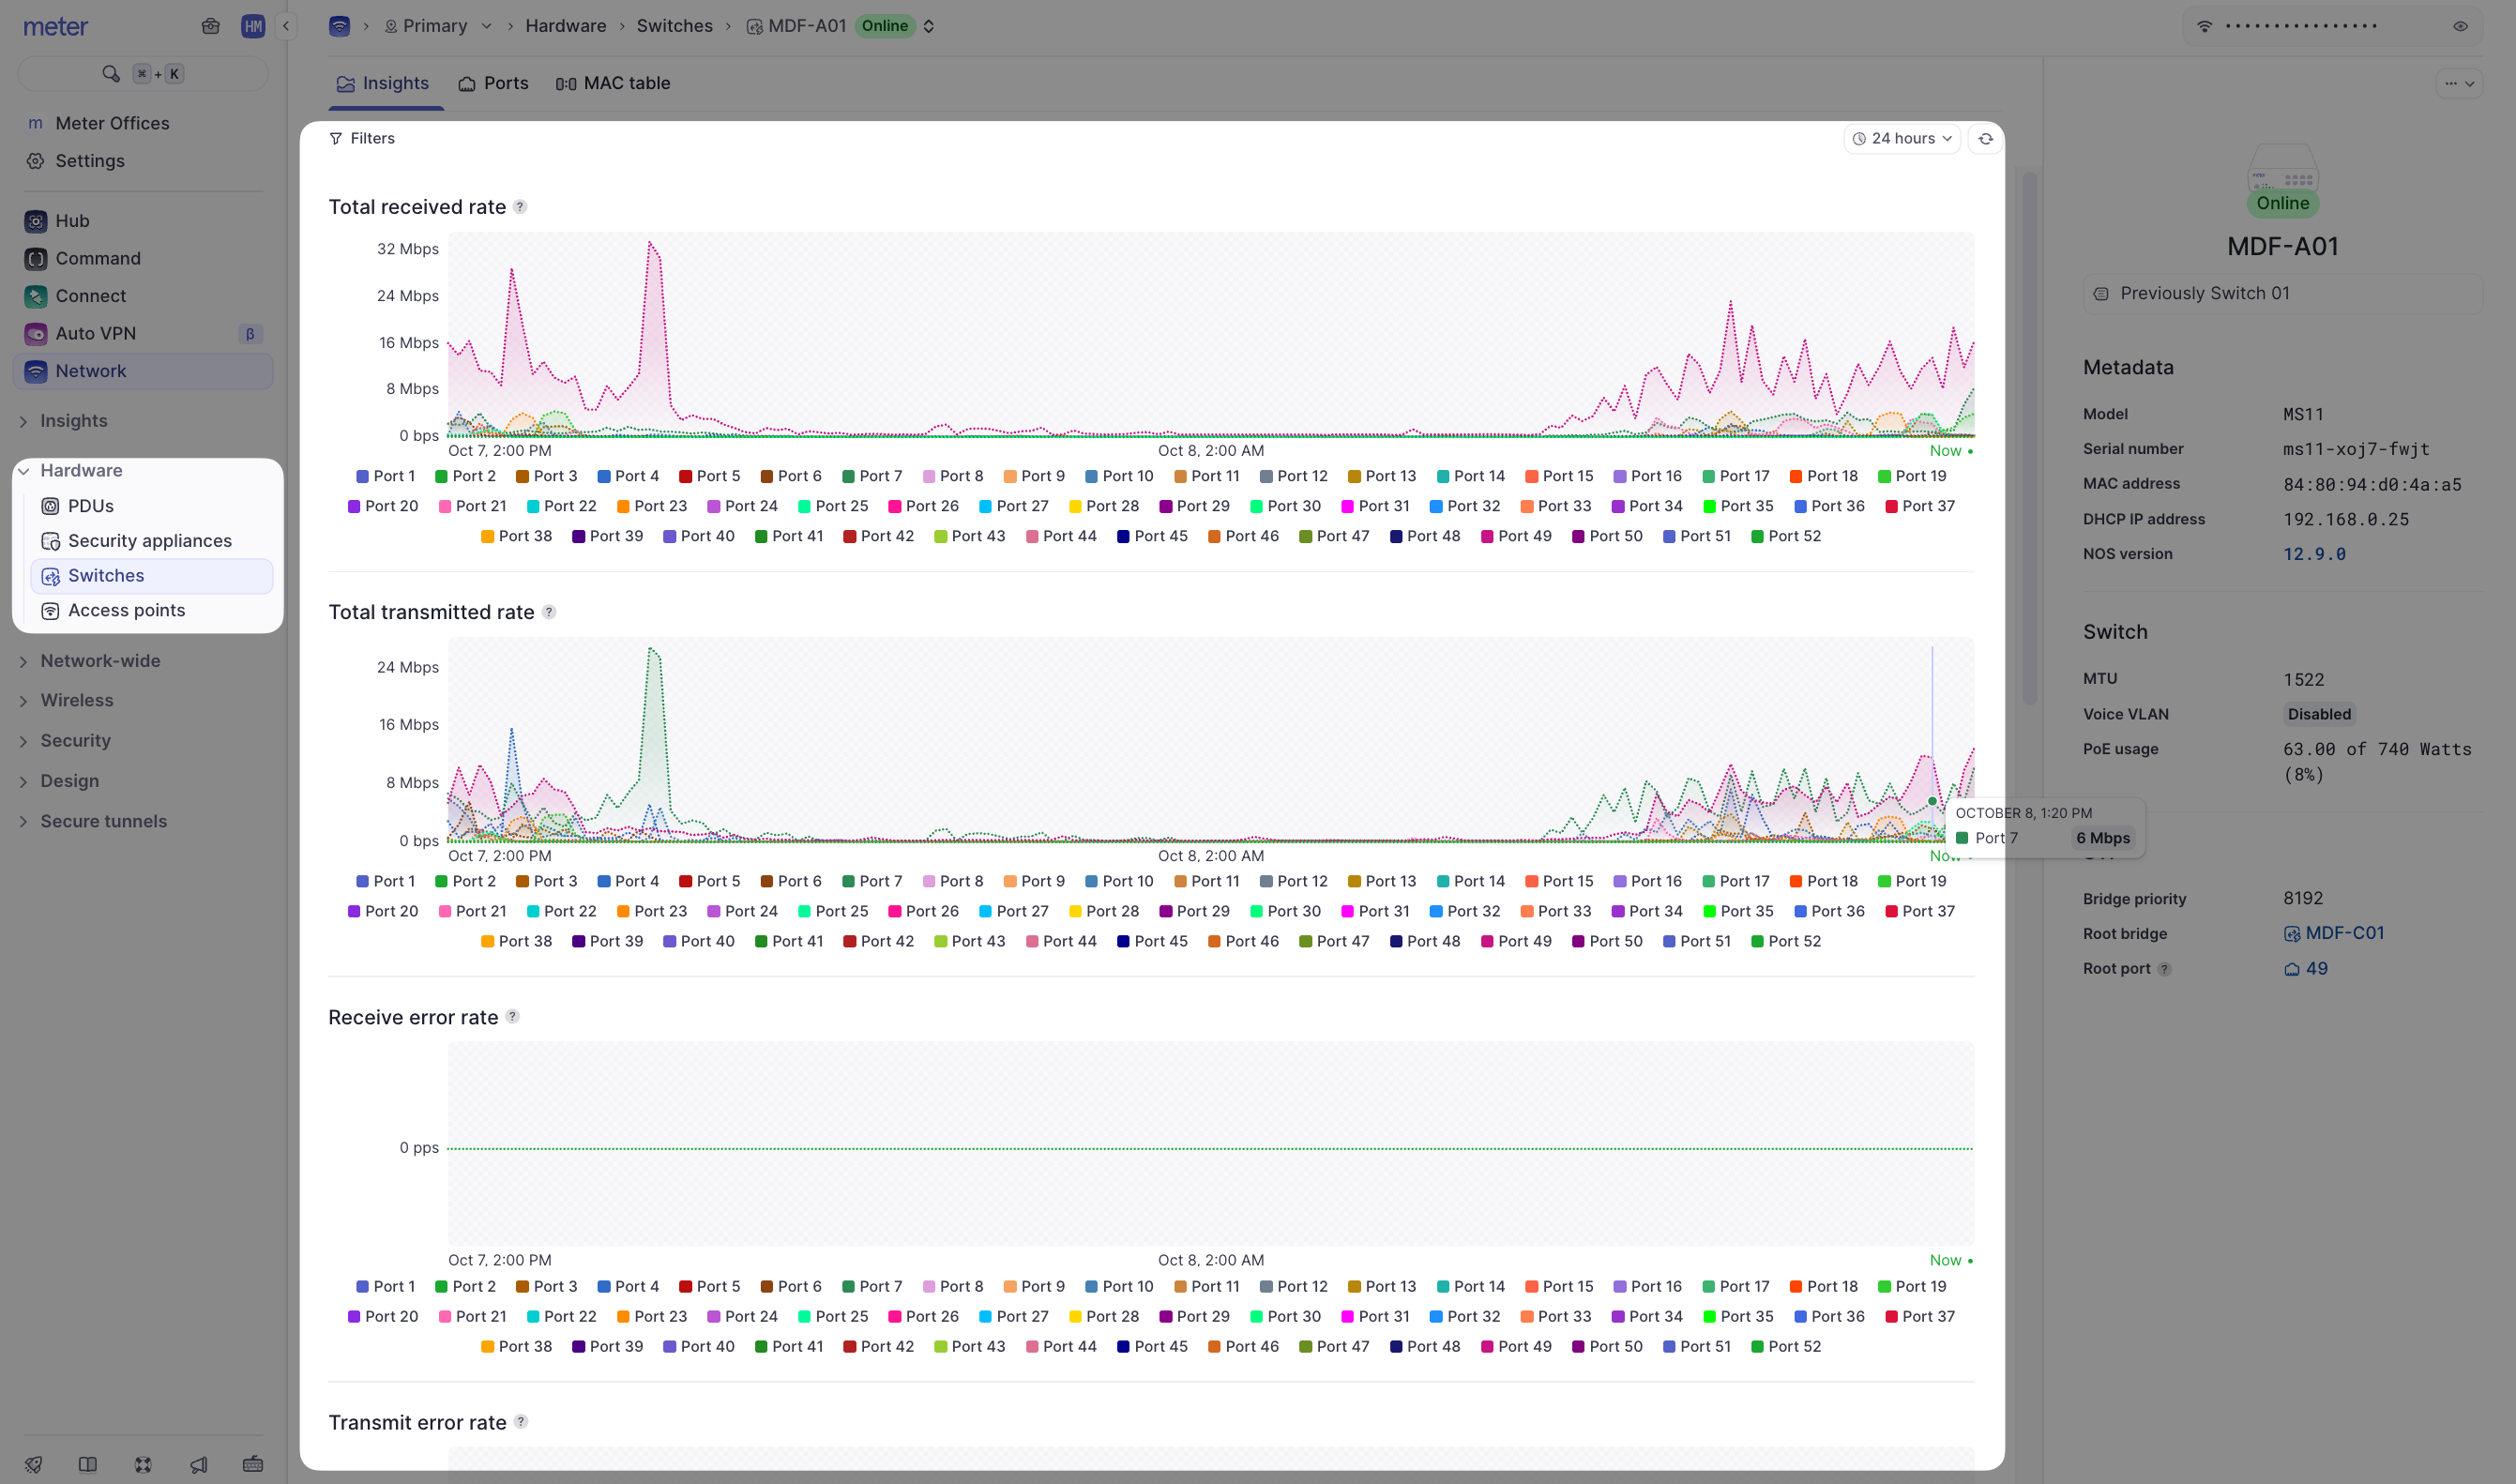Image resolution: width=2516 pixels, height=1484 pixels.
Task: Click Port 1 color swatch in Receive error legend
Action: point(362,1287)
